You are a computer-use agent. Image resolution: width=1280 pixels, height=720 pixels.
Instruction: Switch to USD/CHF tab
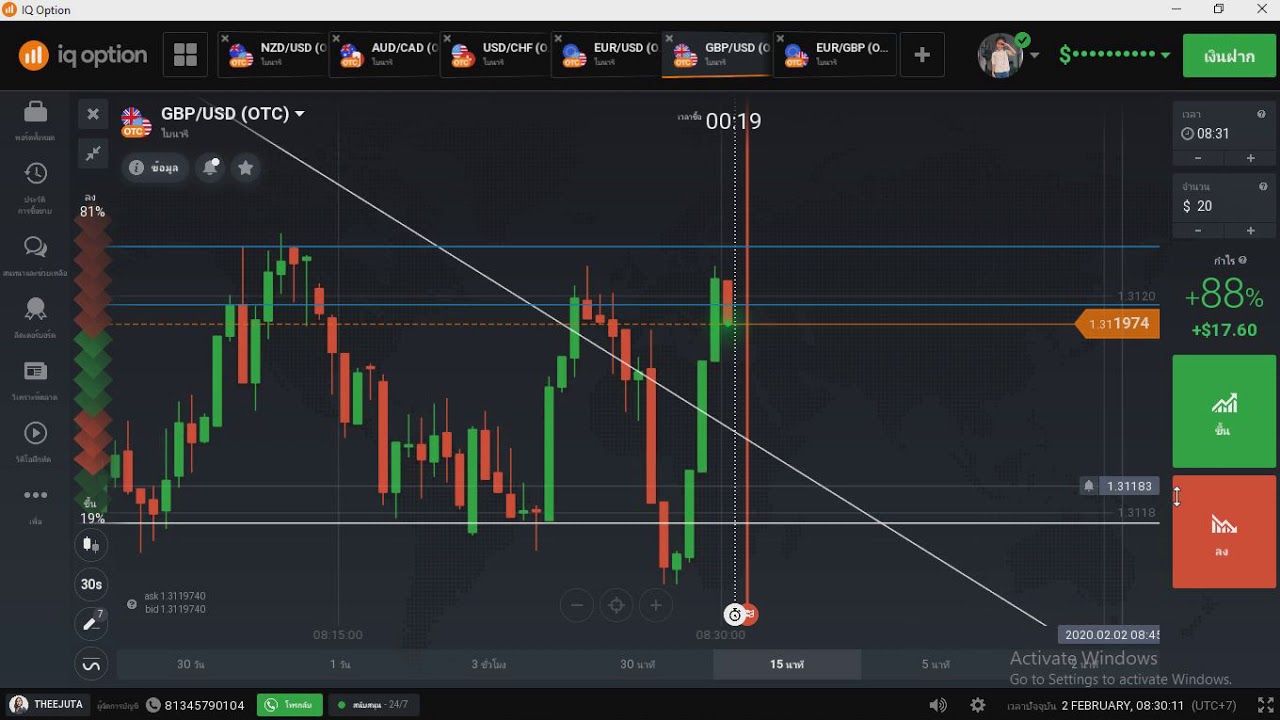[496, 55]
